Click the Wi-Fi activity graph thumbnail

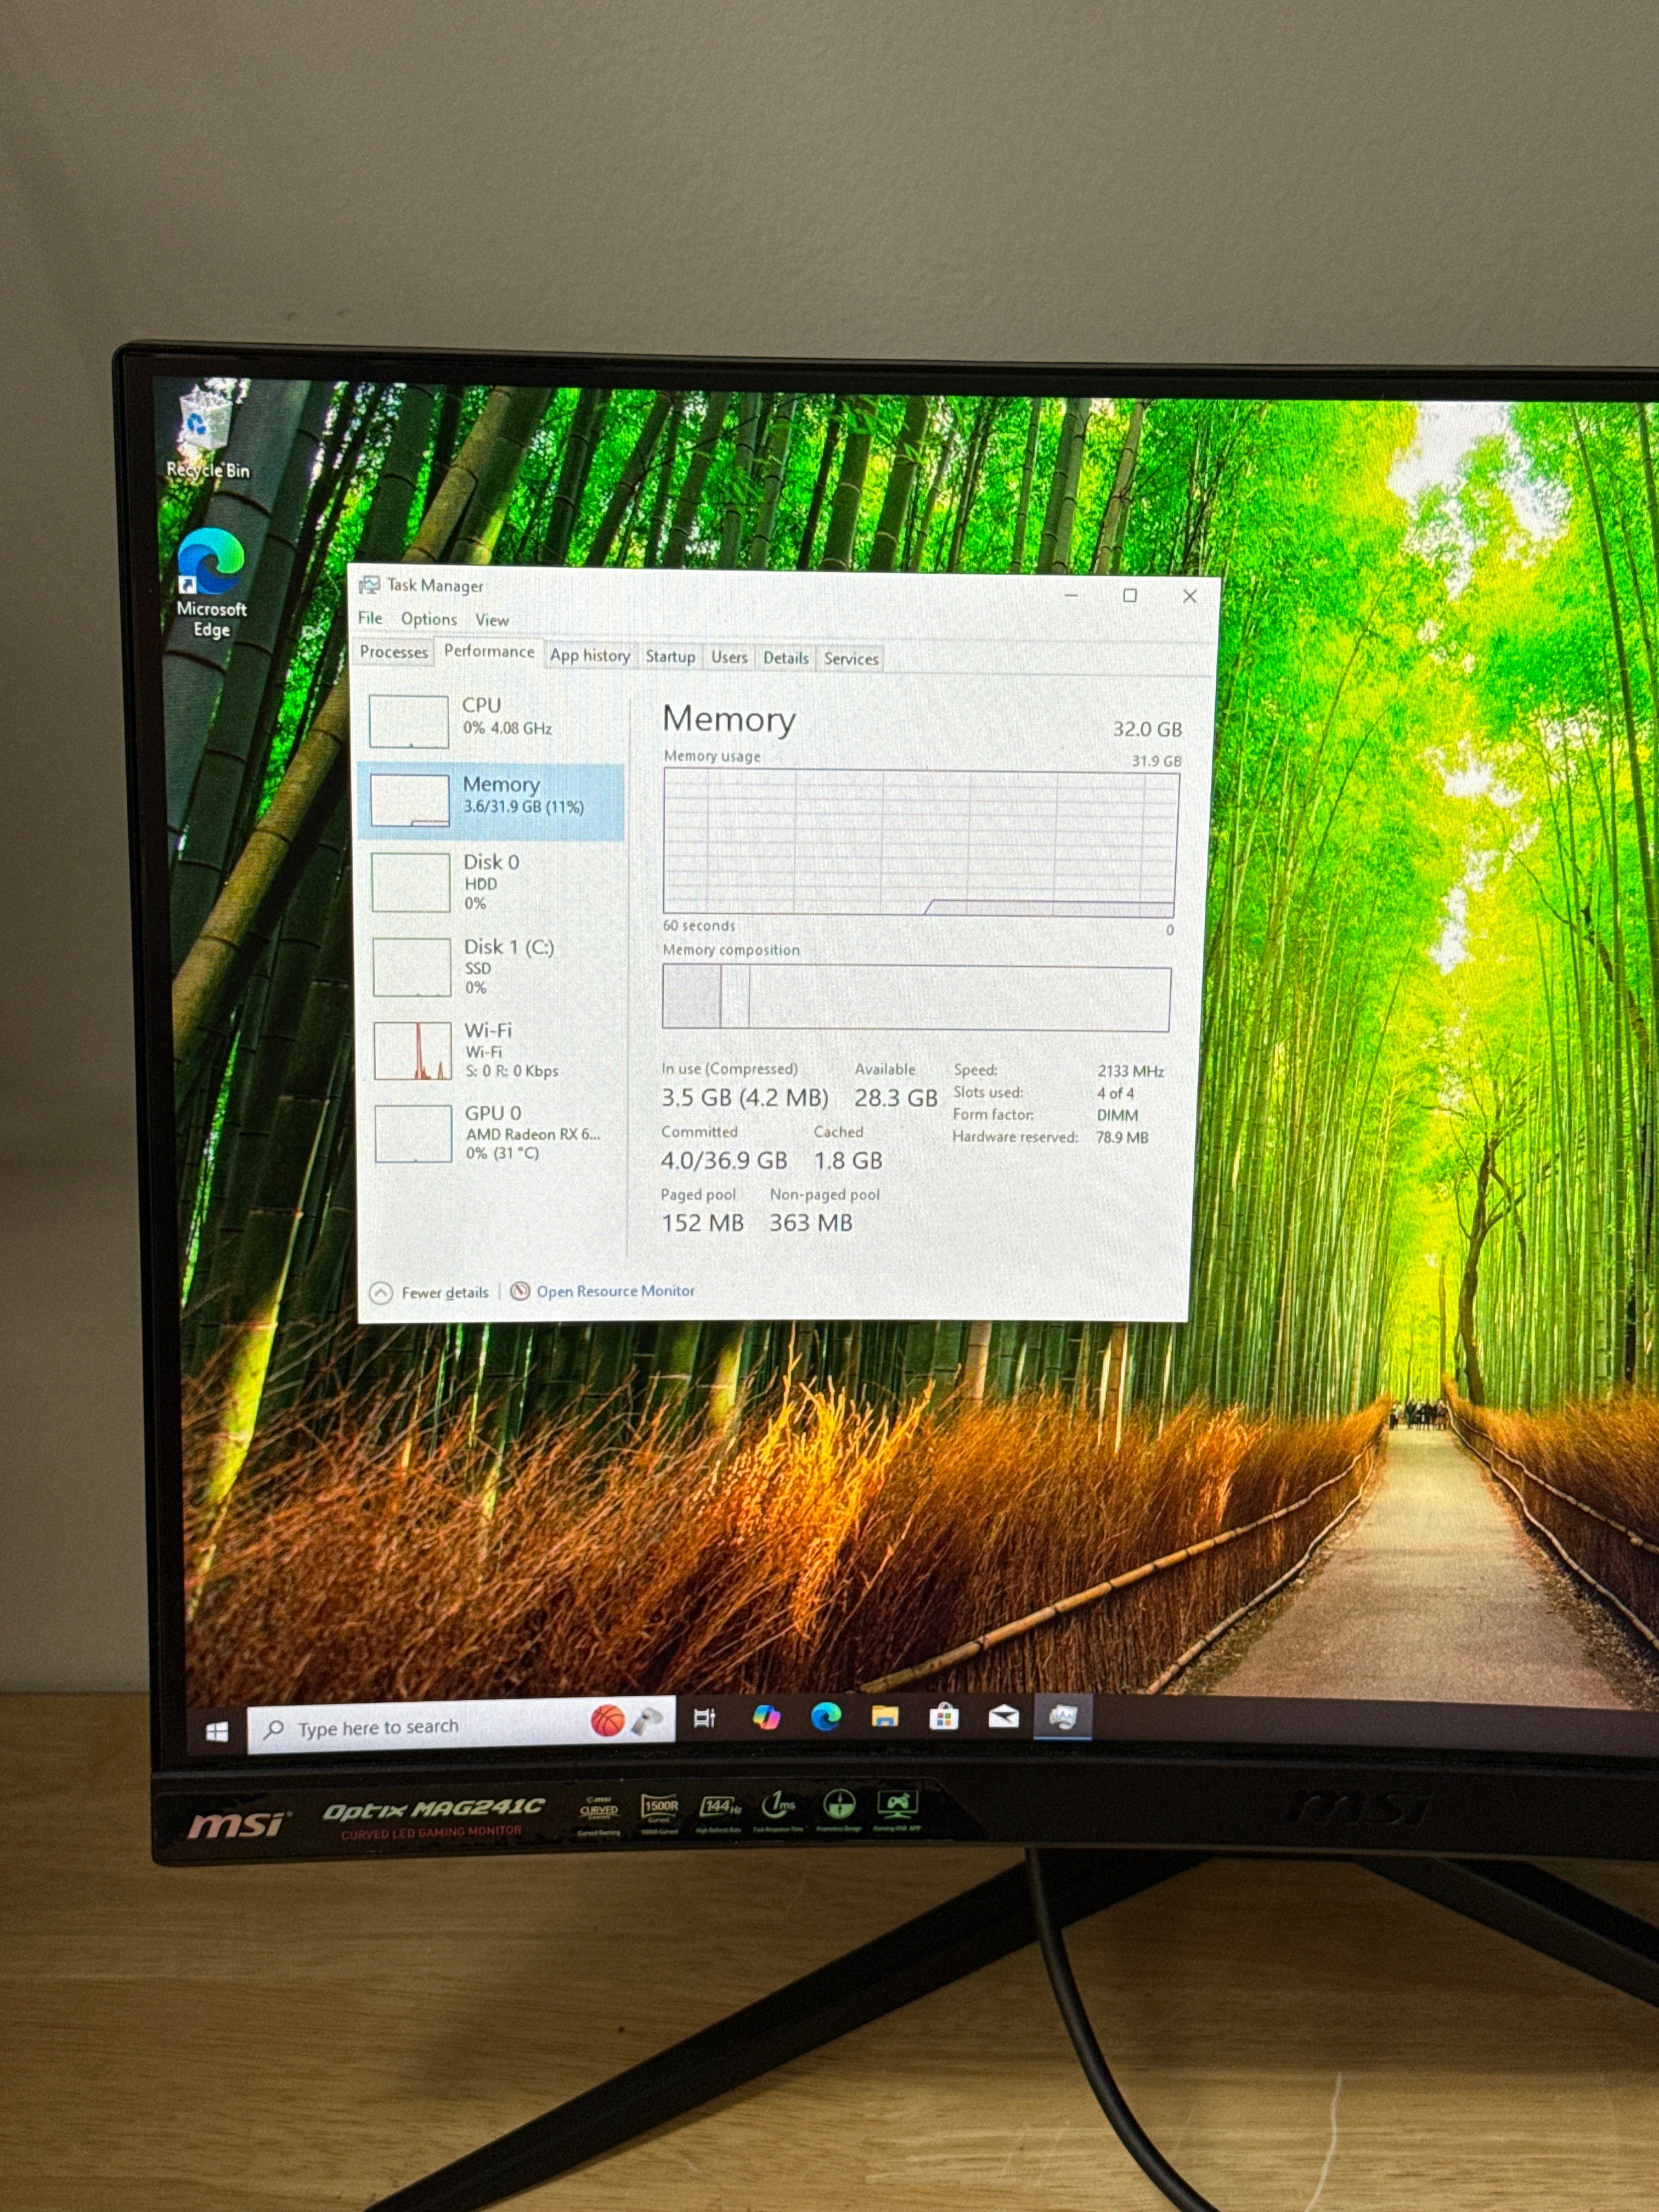pyautogui.click(x=413, y=1050)
